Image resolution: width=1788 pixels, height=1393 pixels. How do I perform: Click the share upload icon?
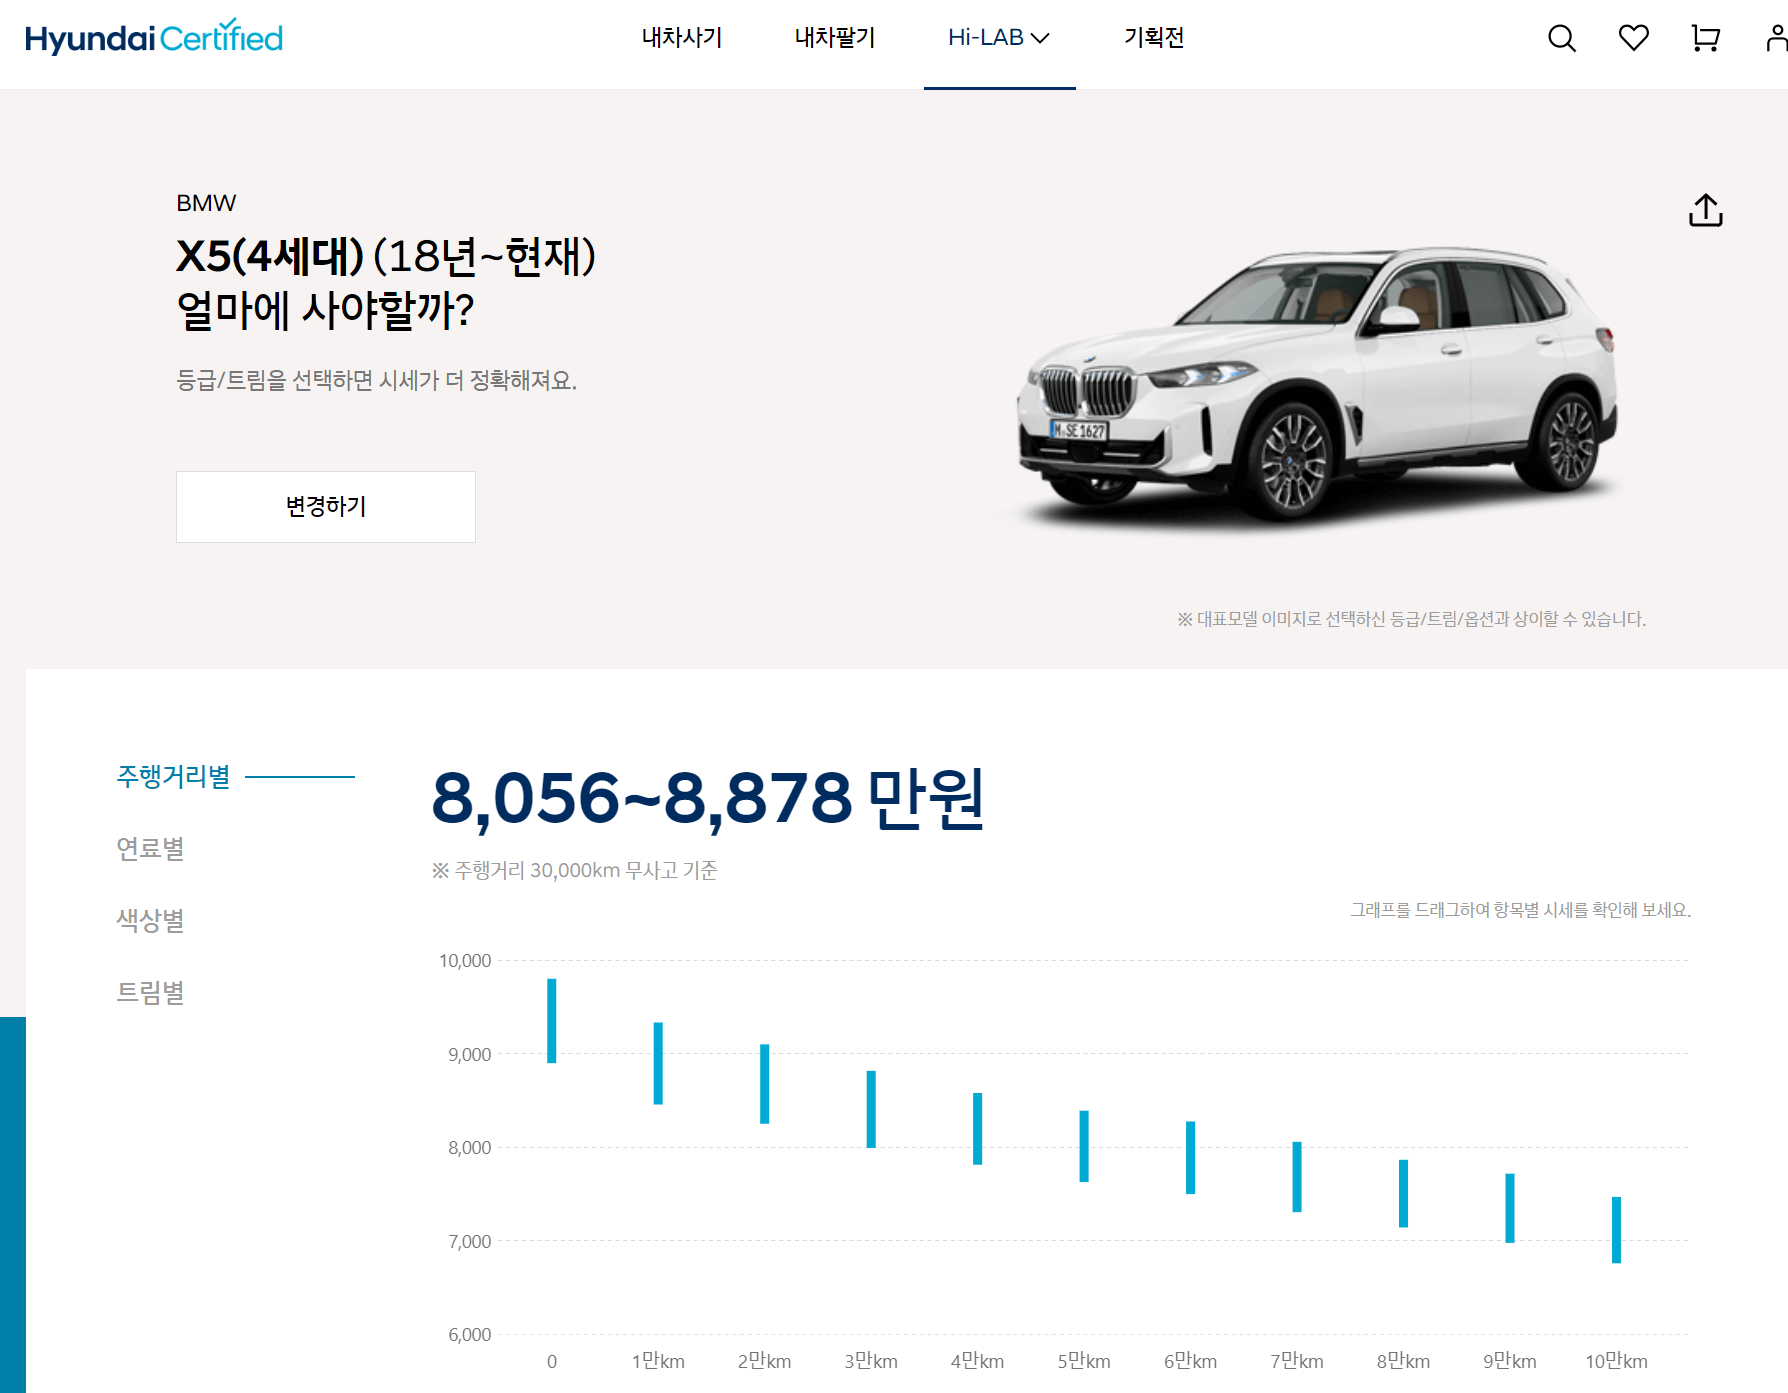point(1706,210)
